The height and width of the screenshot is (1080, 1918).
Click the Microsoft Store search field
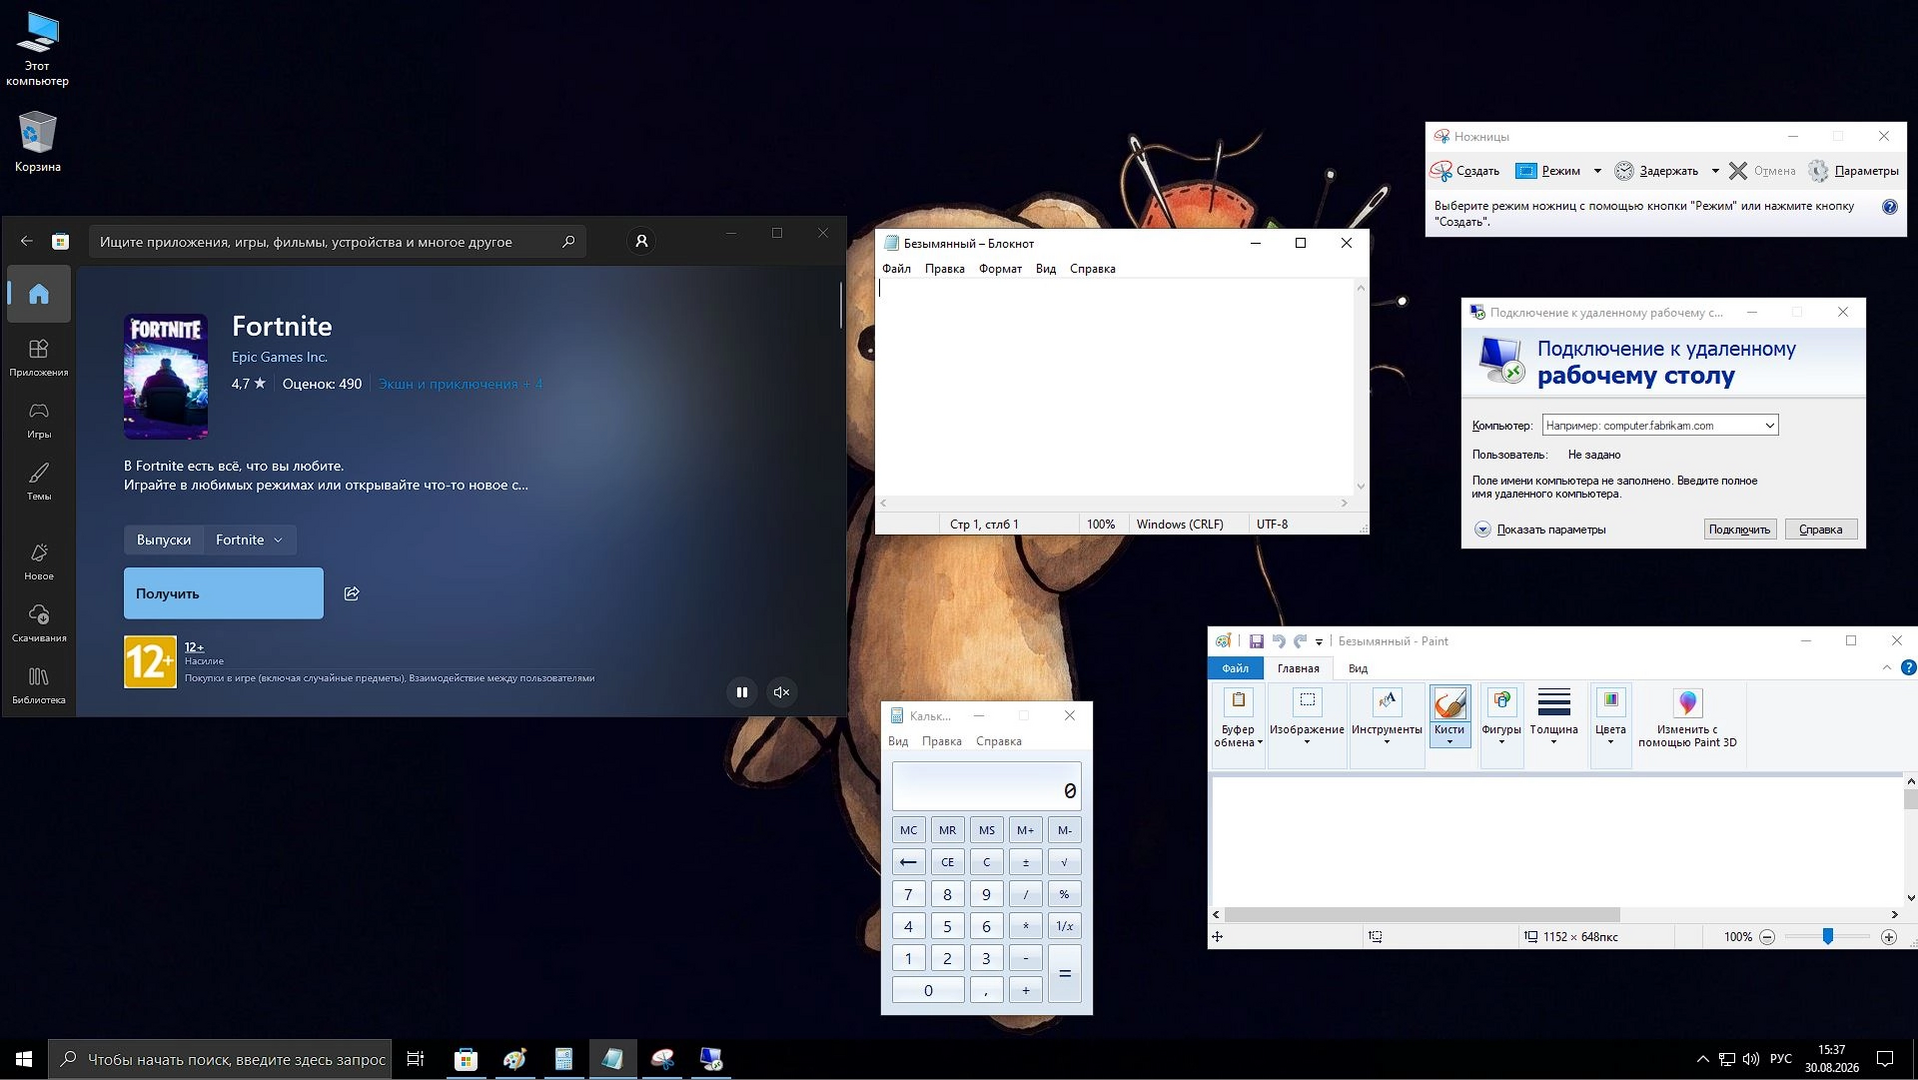[337, 242]
